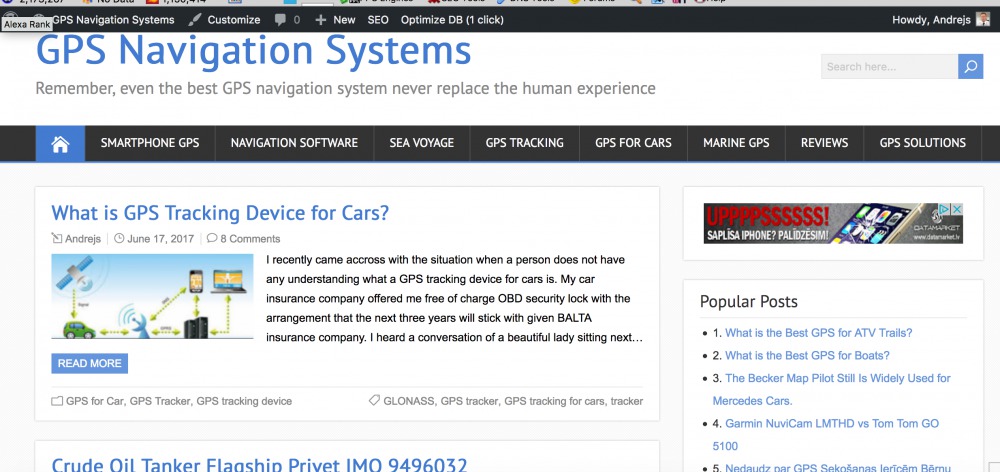This screenshot has width=1000, height=472.
Task: Open the 8 Comments link
Action: click(x=250, y=239)
